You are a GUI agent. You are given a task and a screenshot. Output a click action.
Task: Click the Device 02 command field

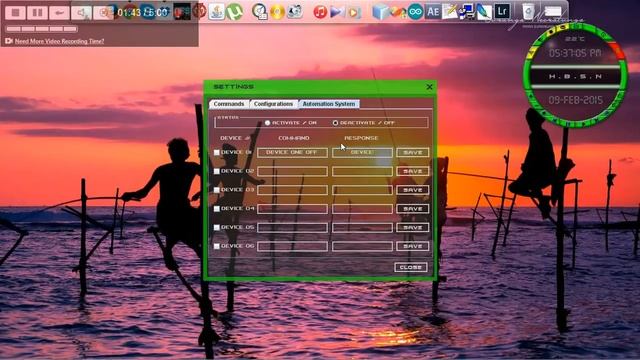pos(292,171)
